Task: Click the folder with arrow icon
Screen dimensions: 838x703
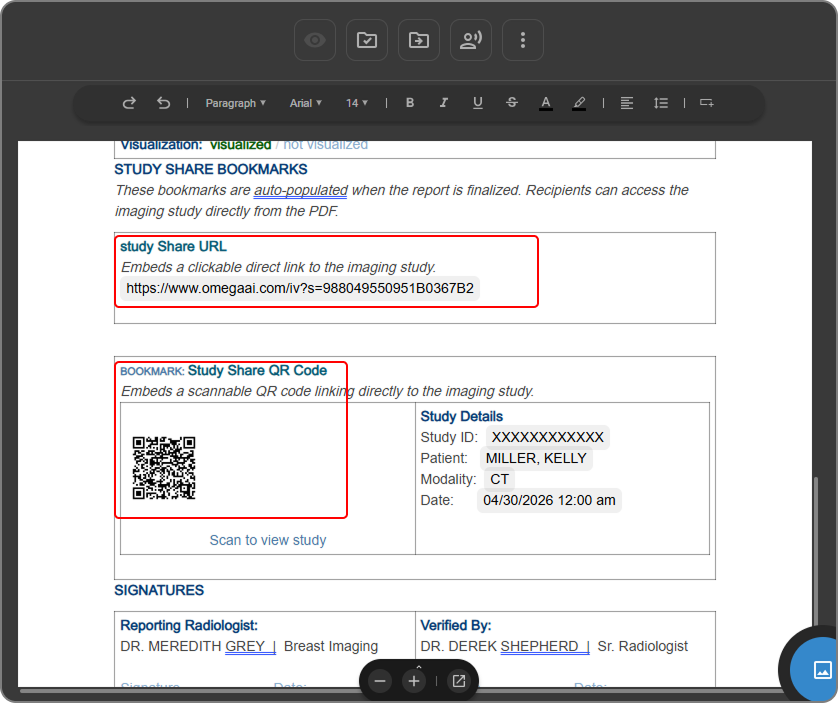Action: [x=418, y=40]
